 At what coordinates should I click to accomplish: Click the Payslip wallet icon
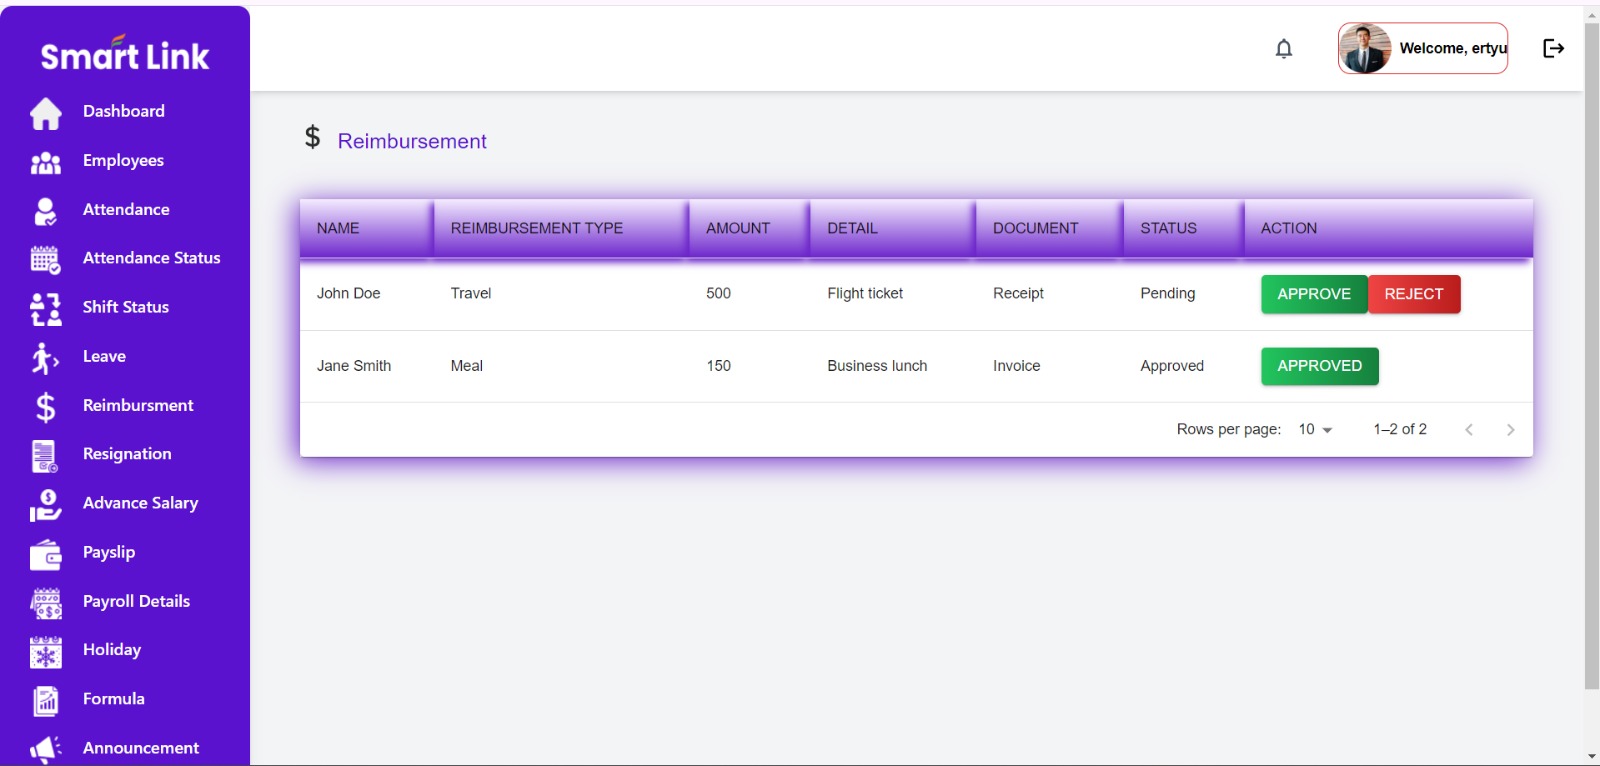point(45,553)
